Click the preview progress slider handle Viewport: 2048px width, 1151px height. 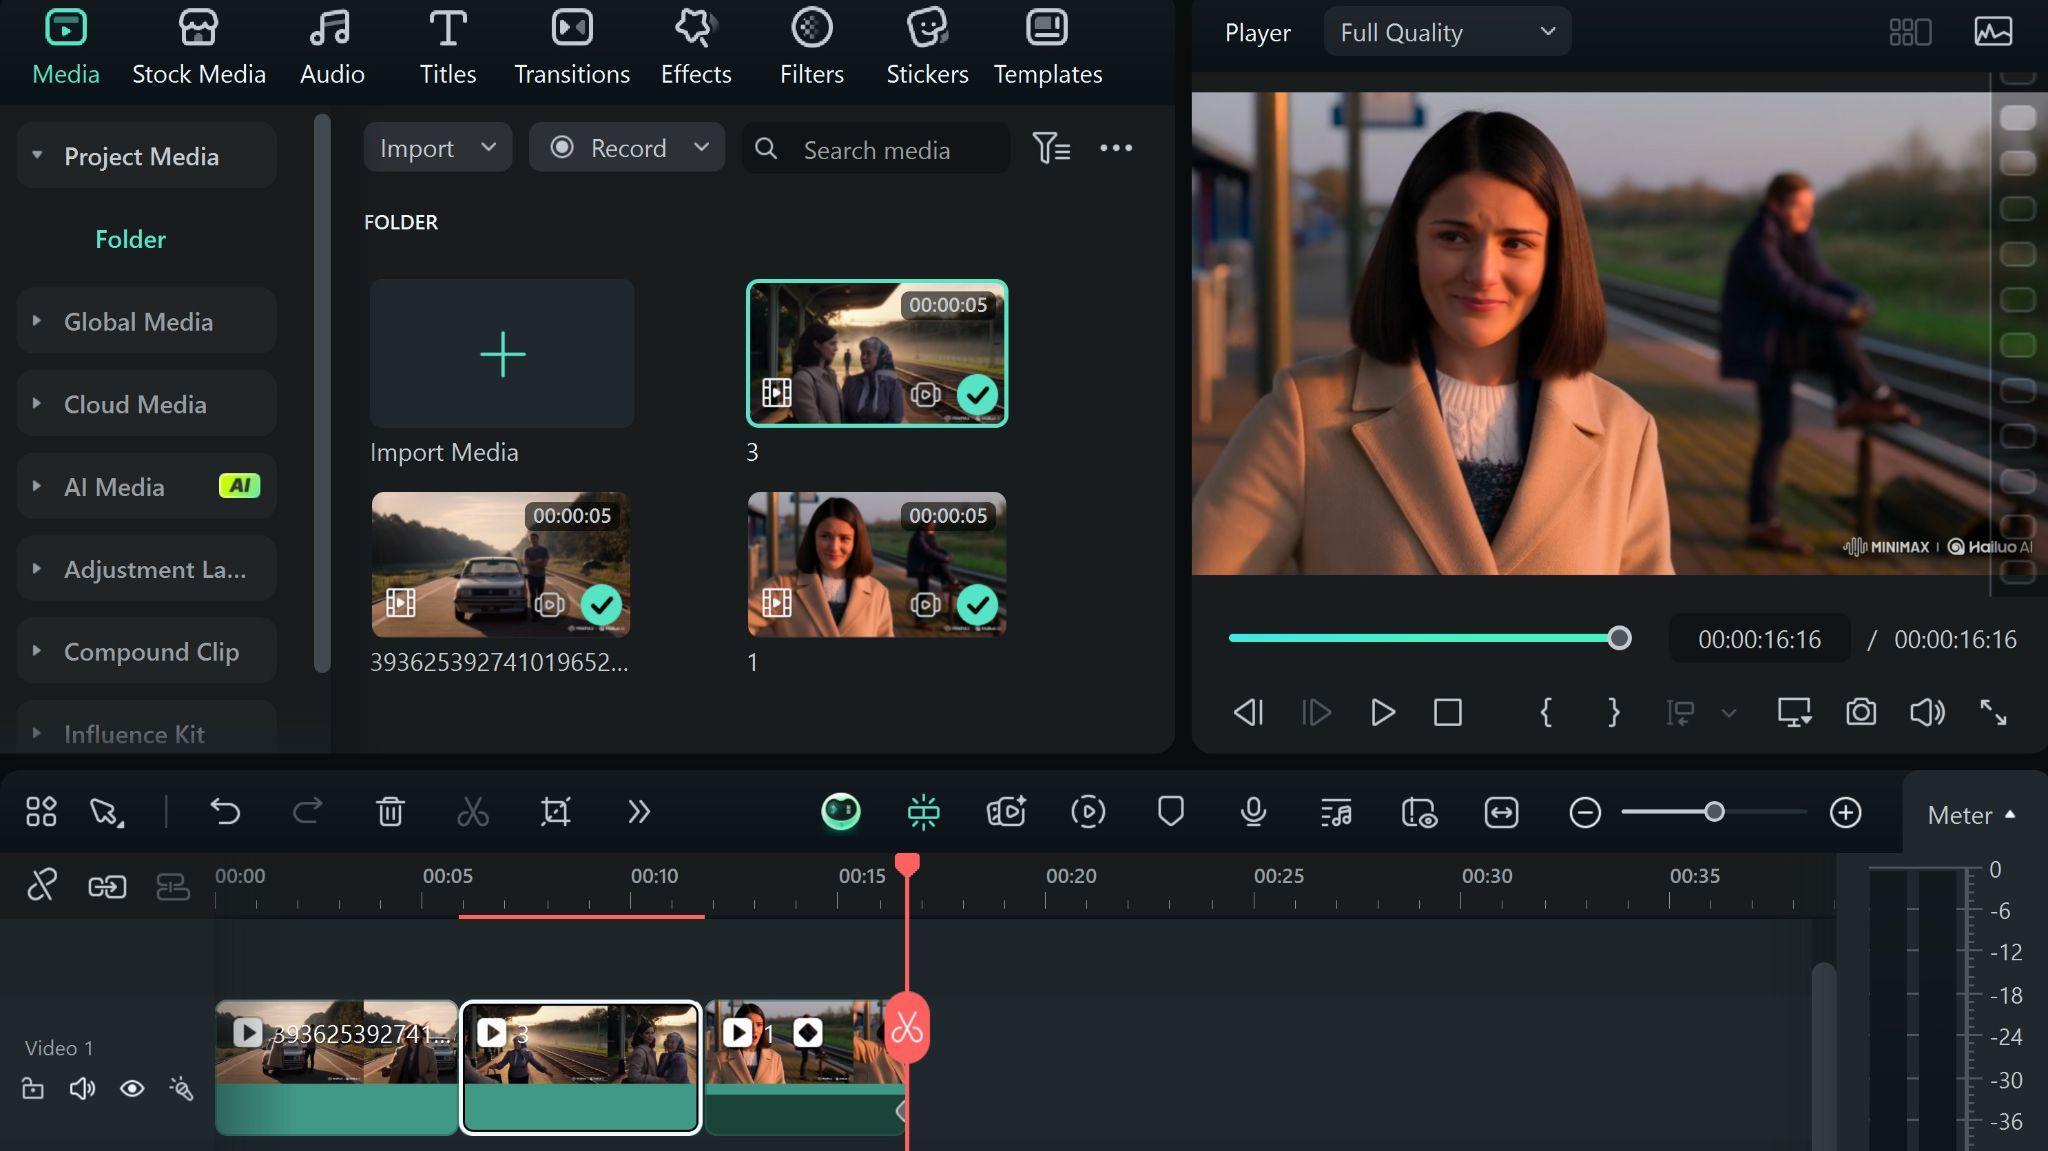[1619, 638]
